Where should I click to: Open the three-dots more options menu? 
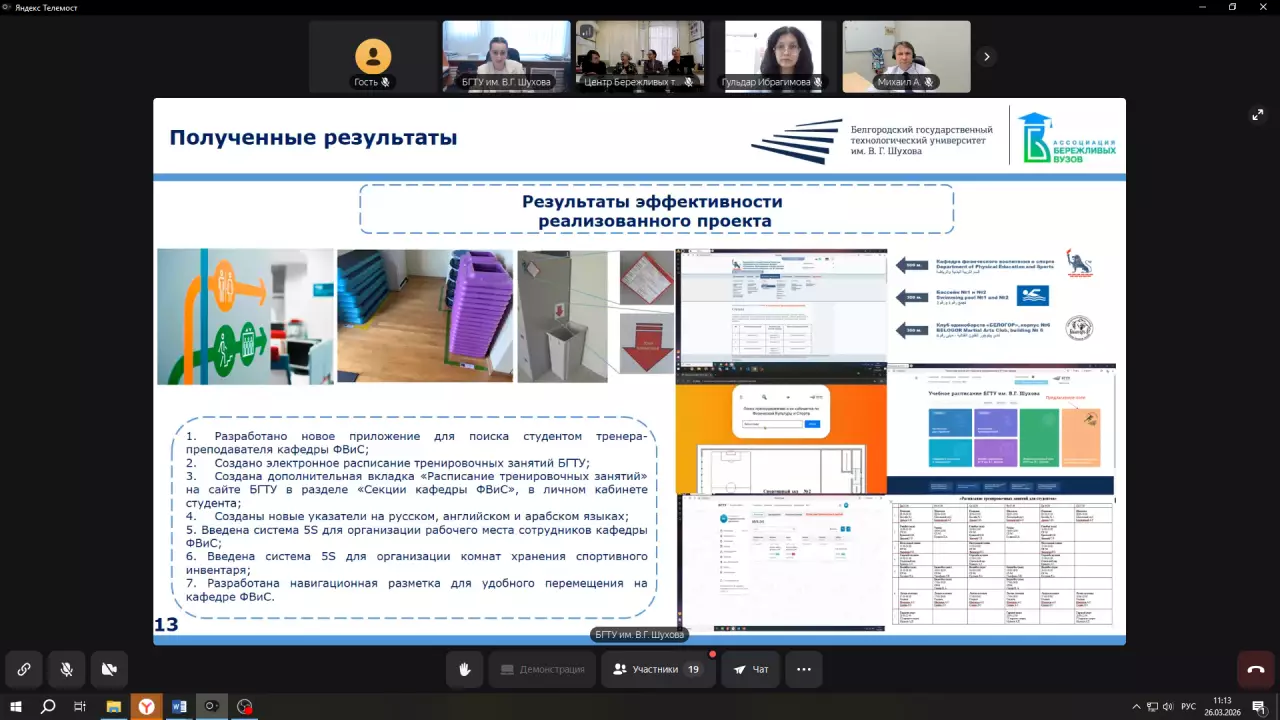tap(804, 669)
